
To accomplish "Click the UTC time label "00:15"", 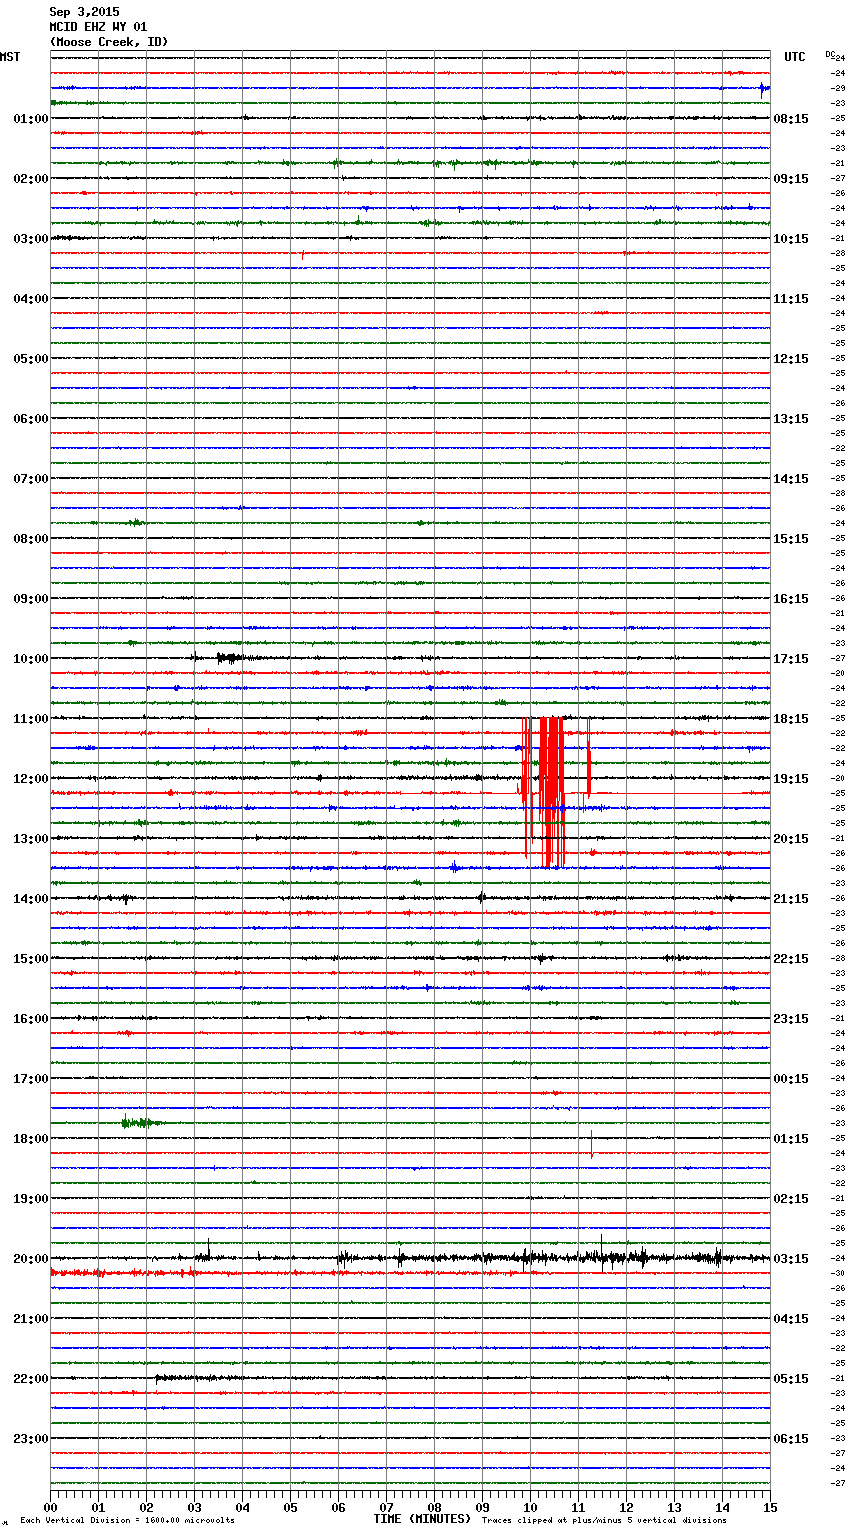I will click(x=791, y=1079).
